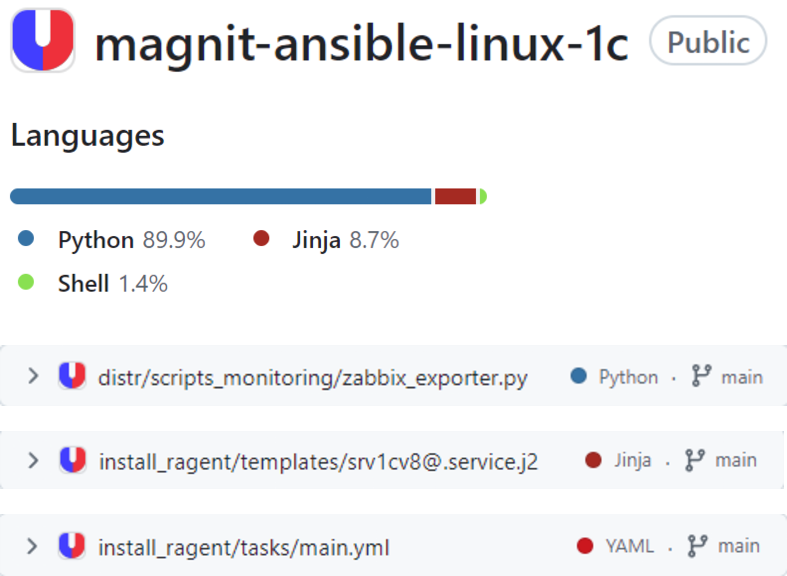Click branch icon in srv1cv8@.service.j2 row
Viewport: 787px width, 576px height.
(x=695, y=460)
